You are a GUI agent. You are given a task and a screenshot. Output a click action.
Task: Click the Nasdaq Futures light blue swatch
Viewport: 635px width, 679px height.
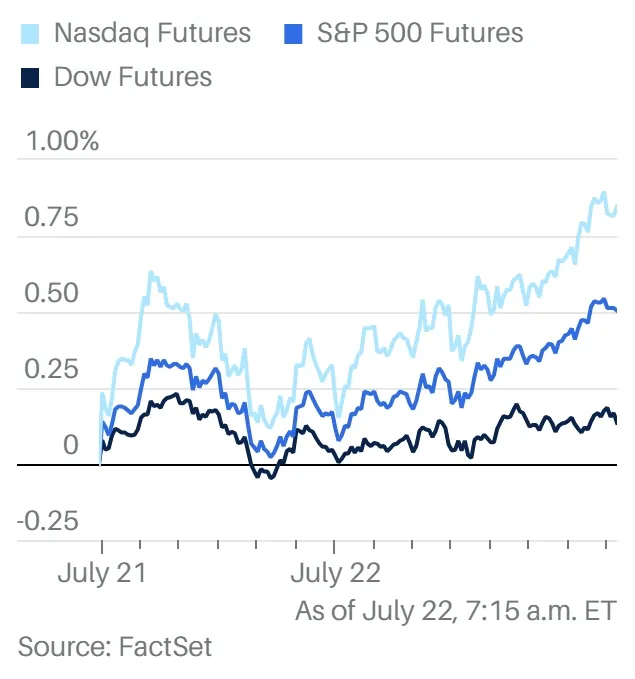click(x=30, y=34)
